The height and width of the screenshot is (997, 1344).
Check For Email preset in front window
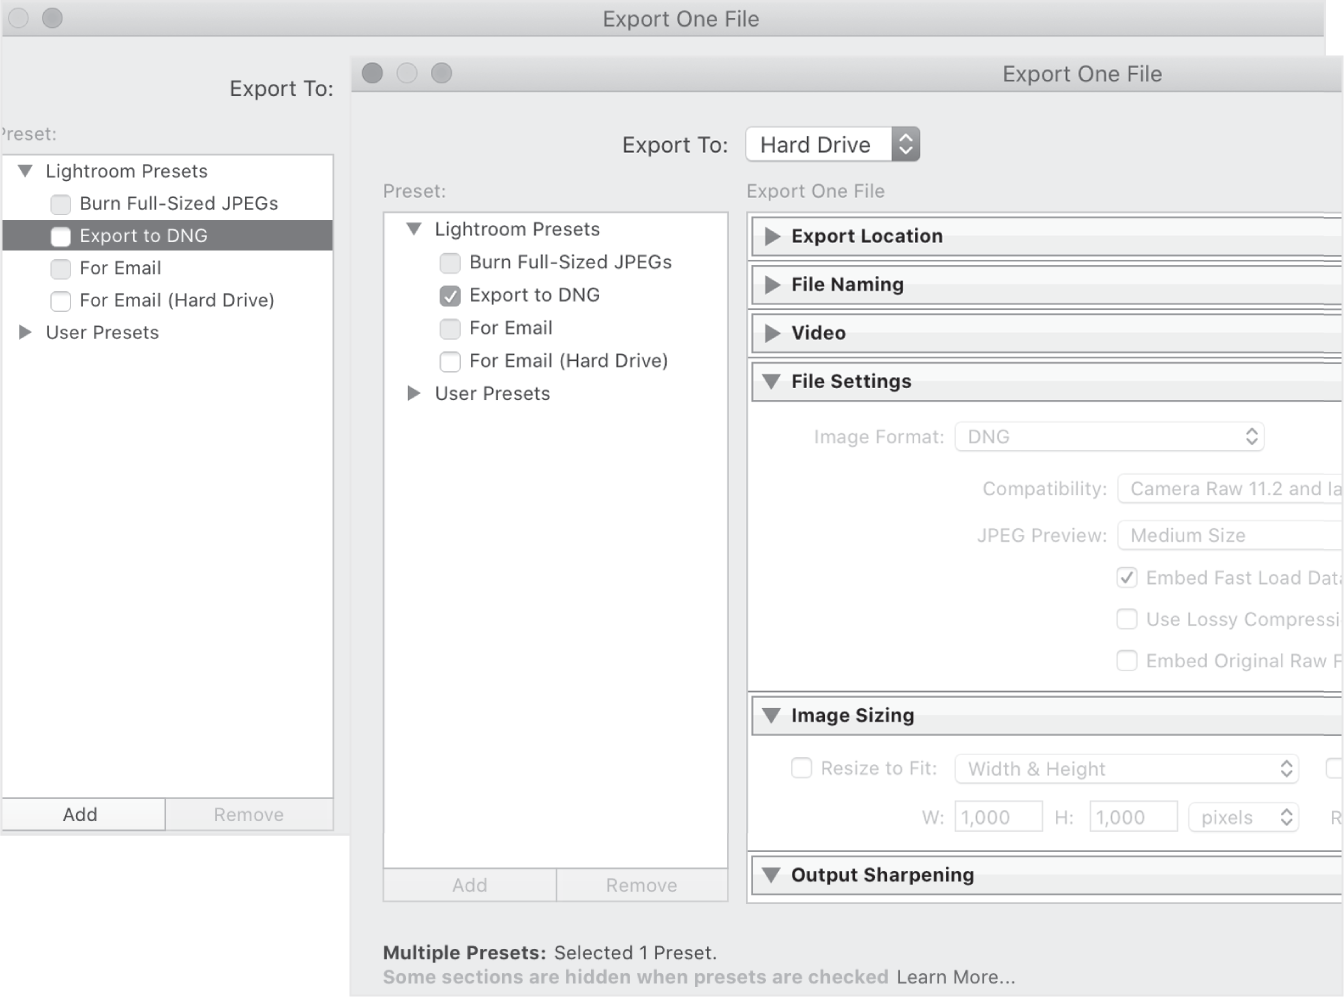tap(450, 329)
